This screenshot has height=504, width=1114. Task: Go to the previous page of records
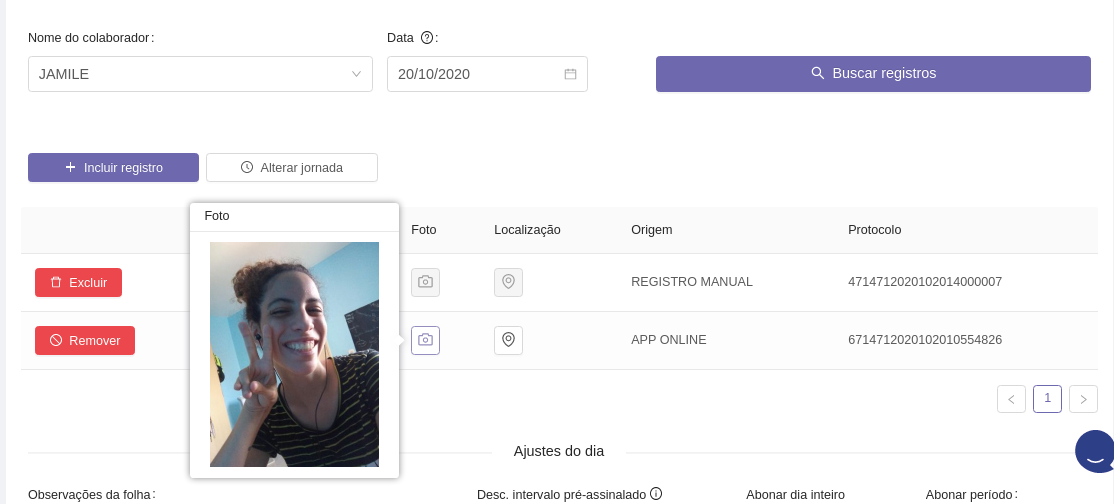click(x=1011, y=399)
